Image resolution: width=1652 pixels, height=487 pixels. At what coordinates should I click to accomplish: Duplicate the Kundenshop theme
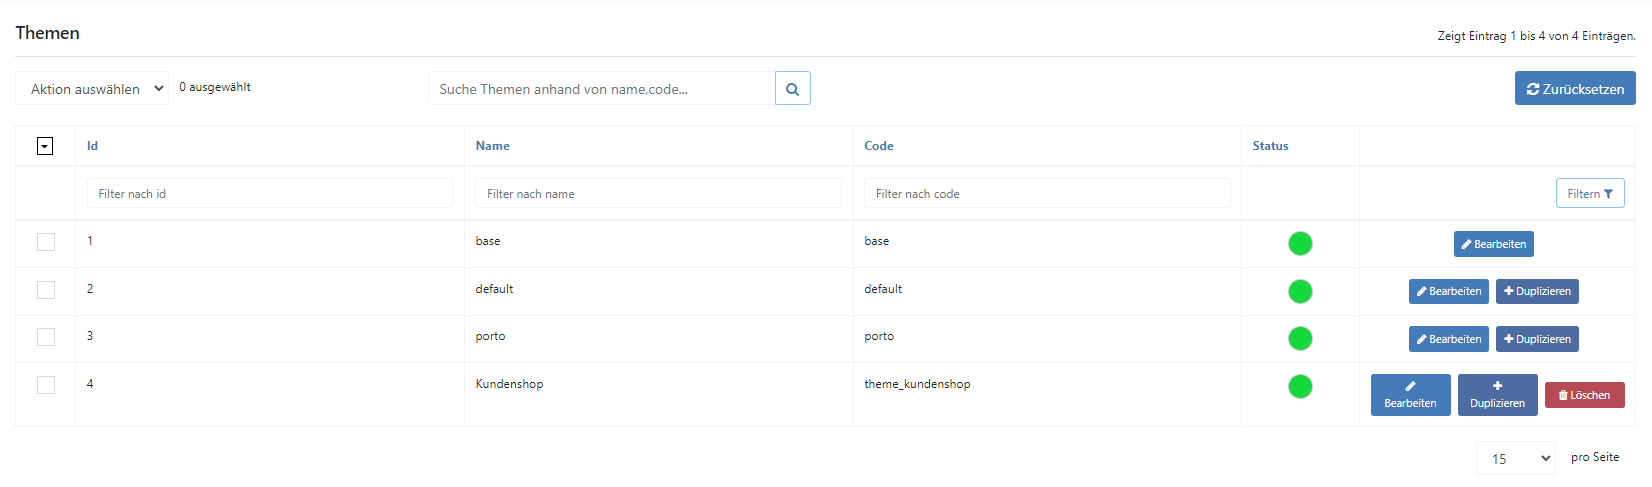tap(1497, 395)
